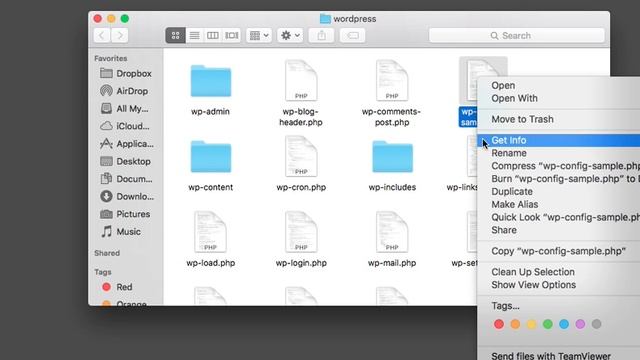Viewport: 640px width, 360px height.
Task: Apply the yellow tag color dot
Action: pos(531,324)
